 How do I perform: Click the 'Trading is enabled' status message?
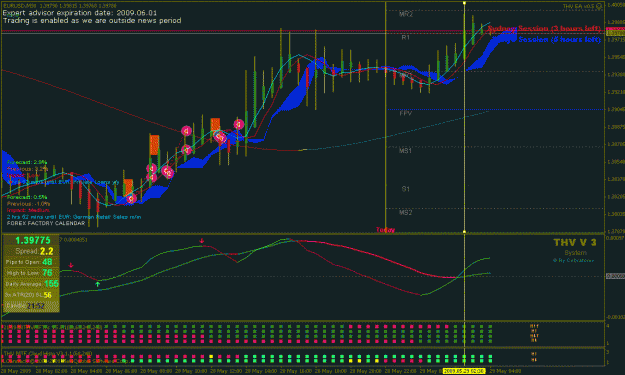click(92, 20)
